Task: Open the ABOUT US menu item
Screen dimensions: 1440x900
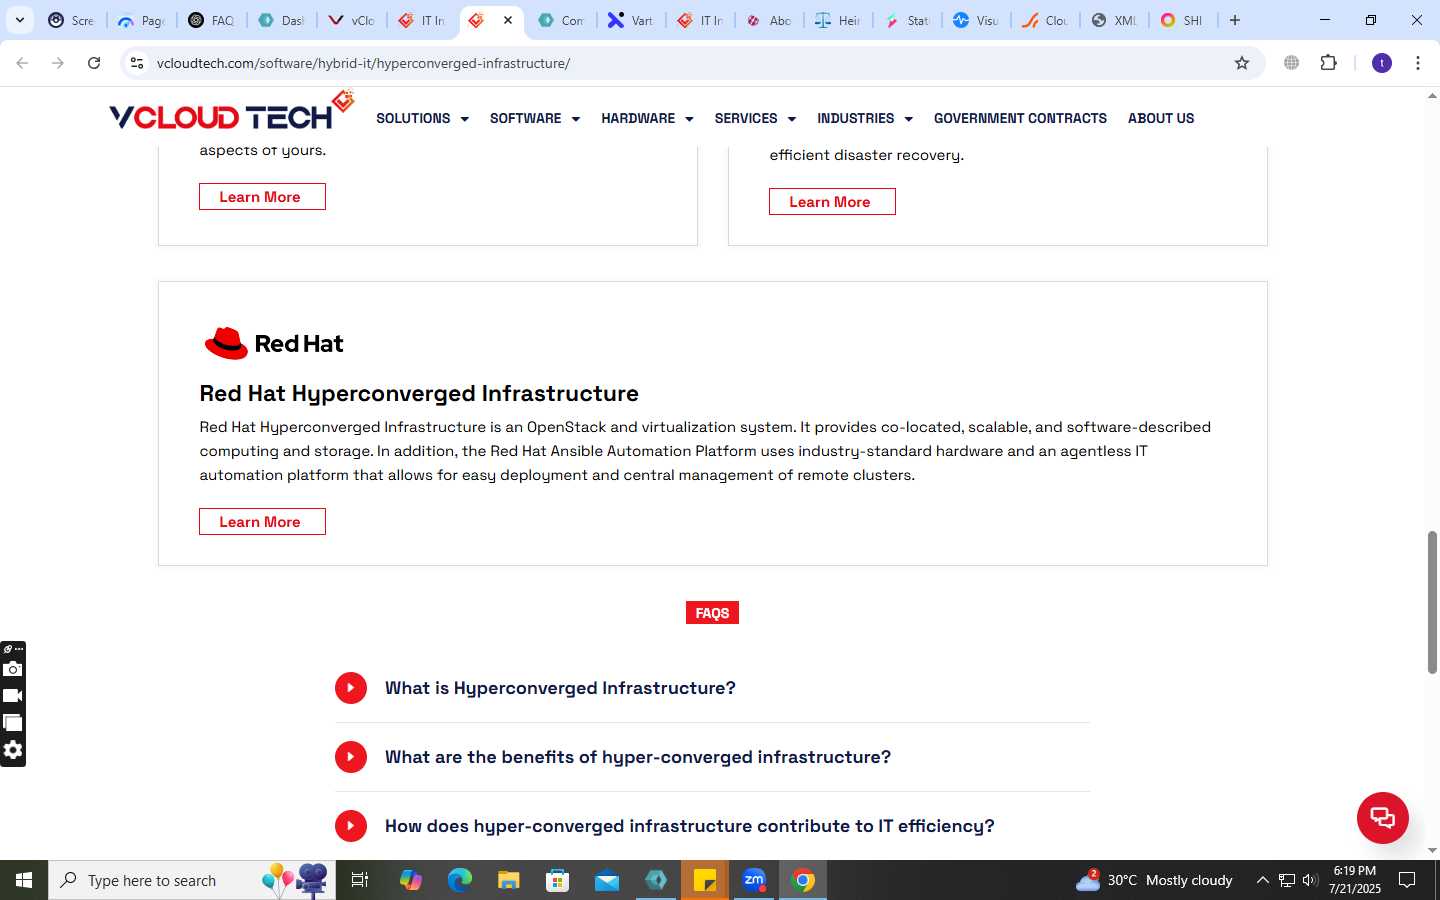Action: coord(1161,118)
